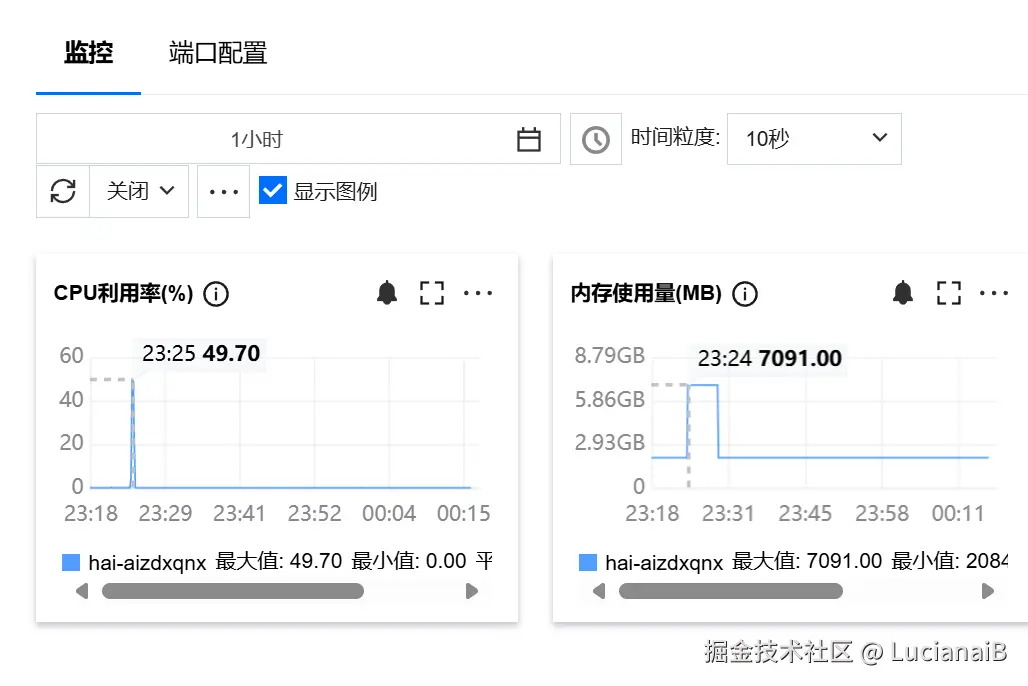Click the CPU legend horizontal scrollbar
The image size is (1028, 686).
pyautogui.click(x=233, y=592)
